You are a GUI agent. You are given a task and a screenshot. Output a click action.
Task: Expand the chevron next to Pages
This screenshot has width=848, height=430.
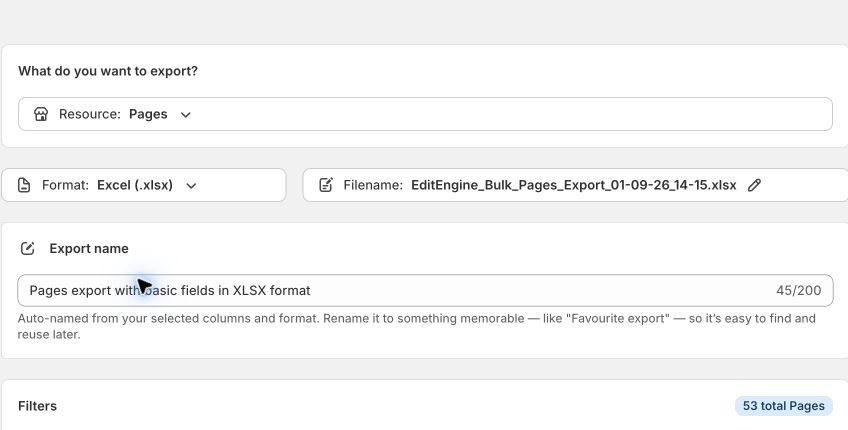coord(186,115)
